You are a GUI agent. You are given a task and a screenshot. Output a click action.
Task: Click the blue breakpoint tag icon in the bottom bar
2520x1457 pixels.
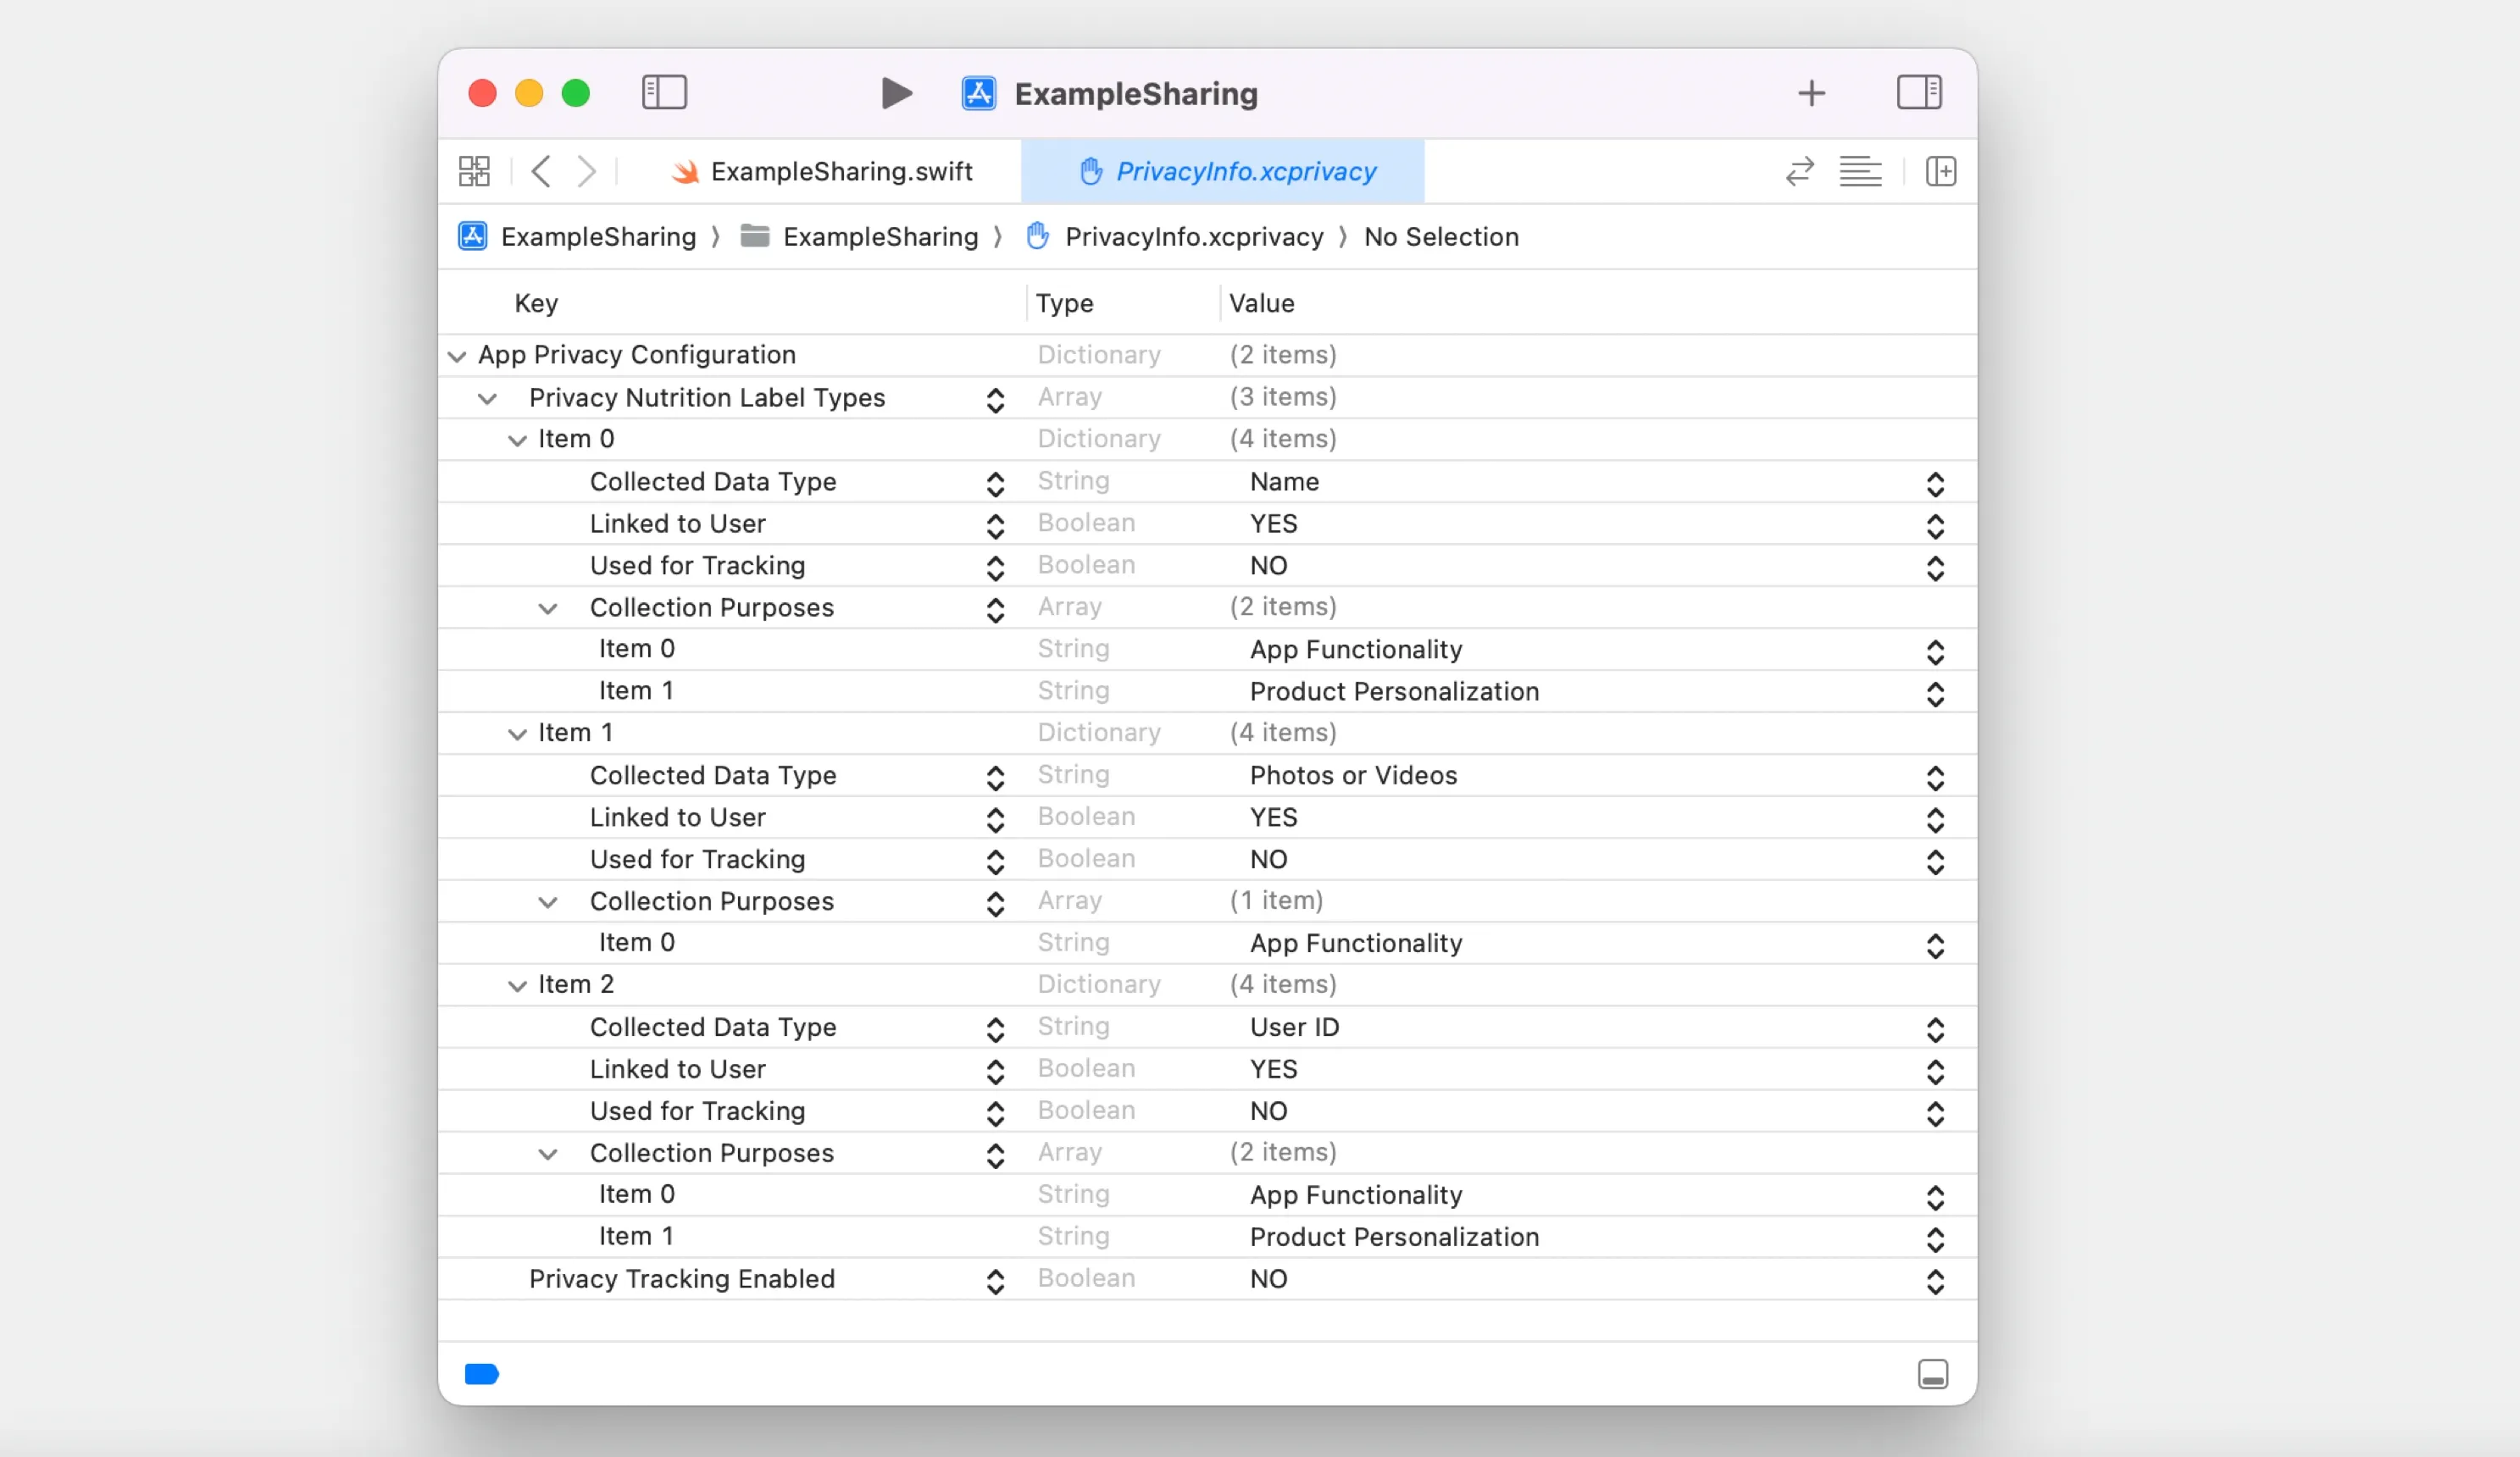tap(482, 1374)
